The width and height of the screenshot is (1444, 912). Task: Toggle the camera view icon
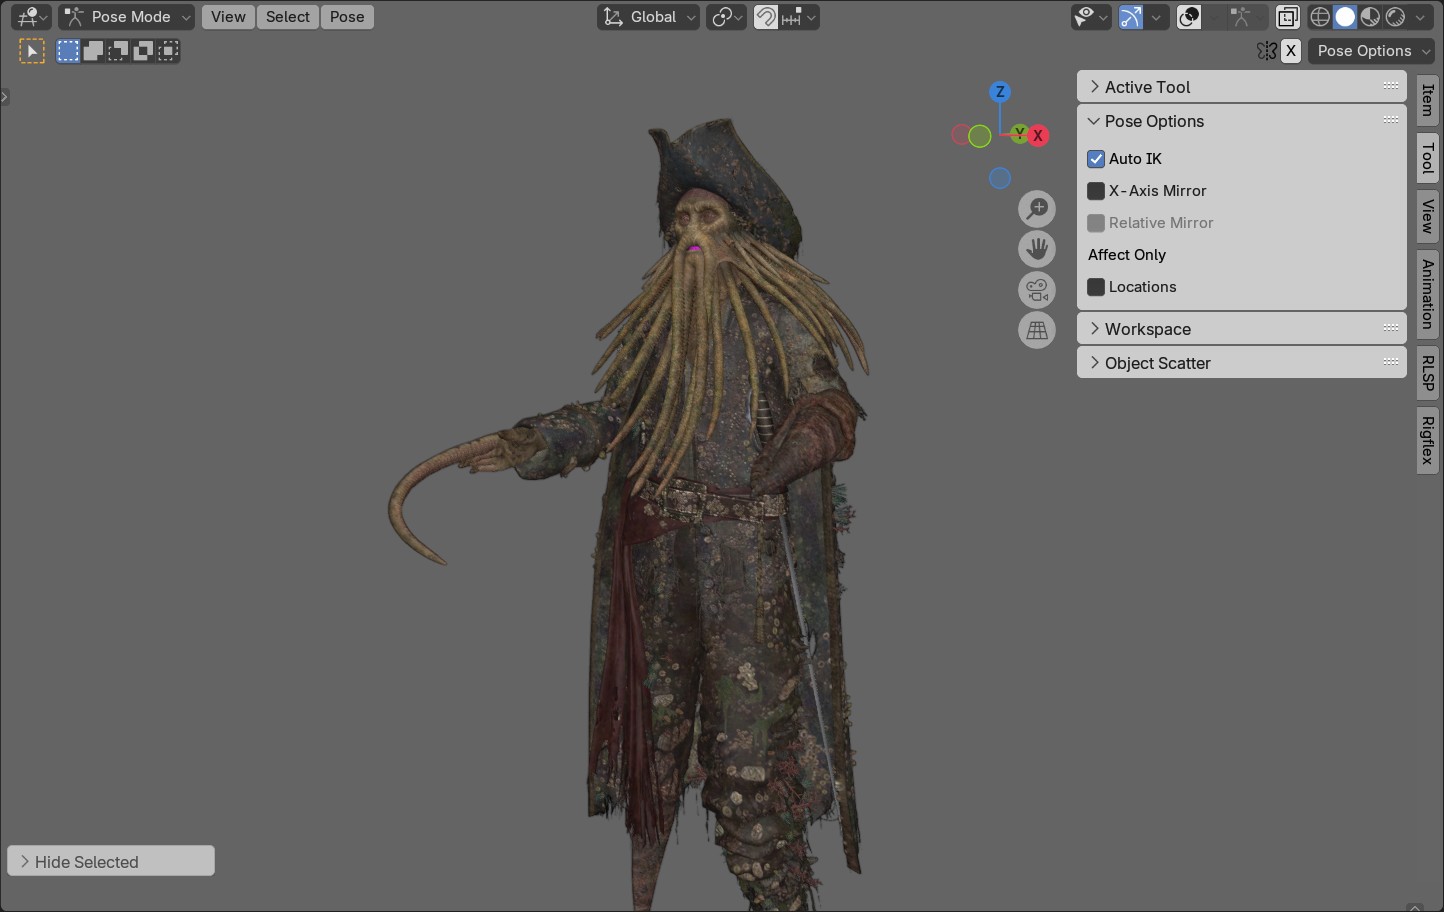pos(1037,290)
